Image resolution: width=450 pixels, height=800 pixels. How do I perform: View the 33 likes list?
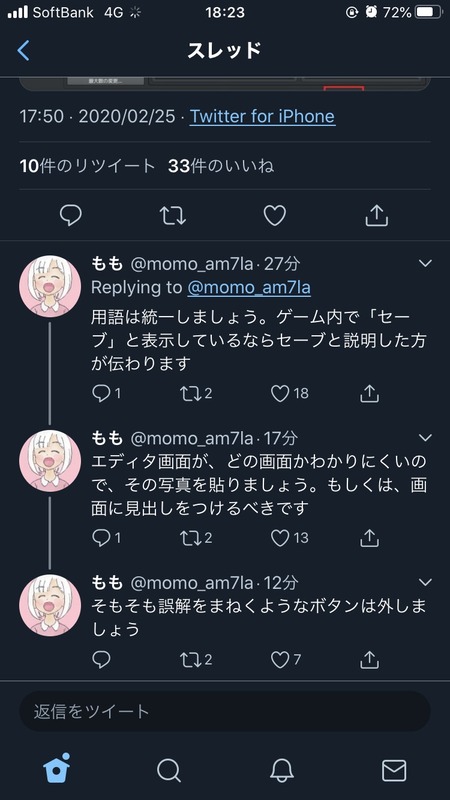point(221,166)
